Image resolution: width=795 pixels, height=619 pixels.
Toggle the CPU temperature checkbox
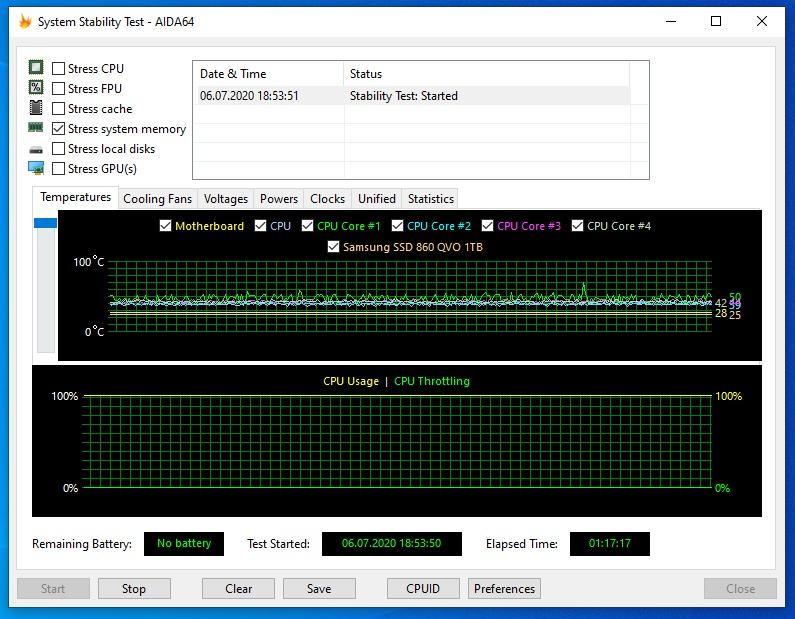click(x=260, y=226)
